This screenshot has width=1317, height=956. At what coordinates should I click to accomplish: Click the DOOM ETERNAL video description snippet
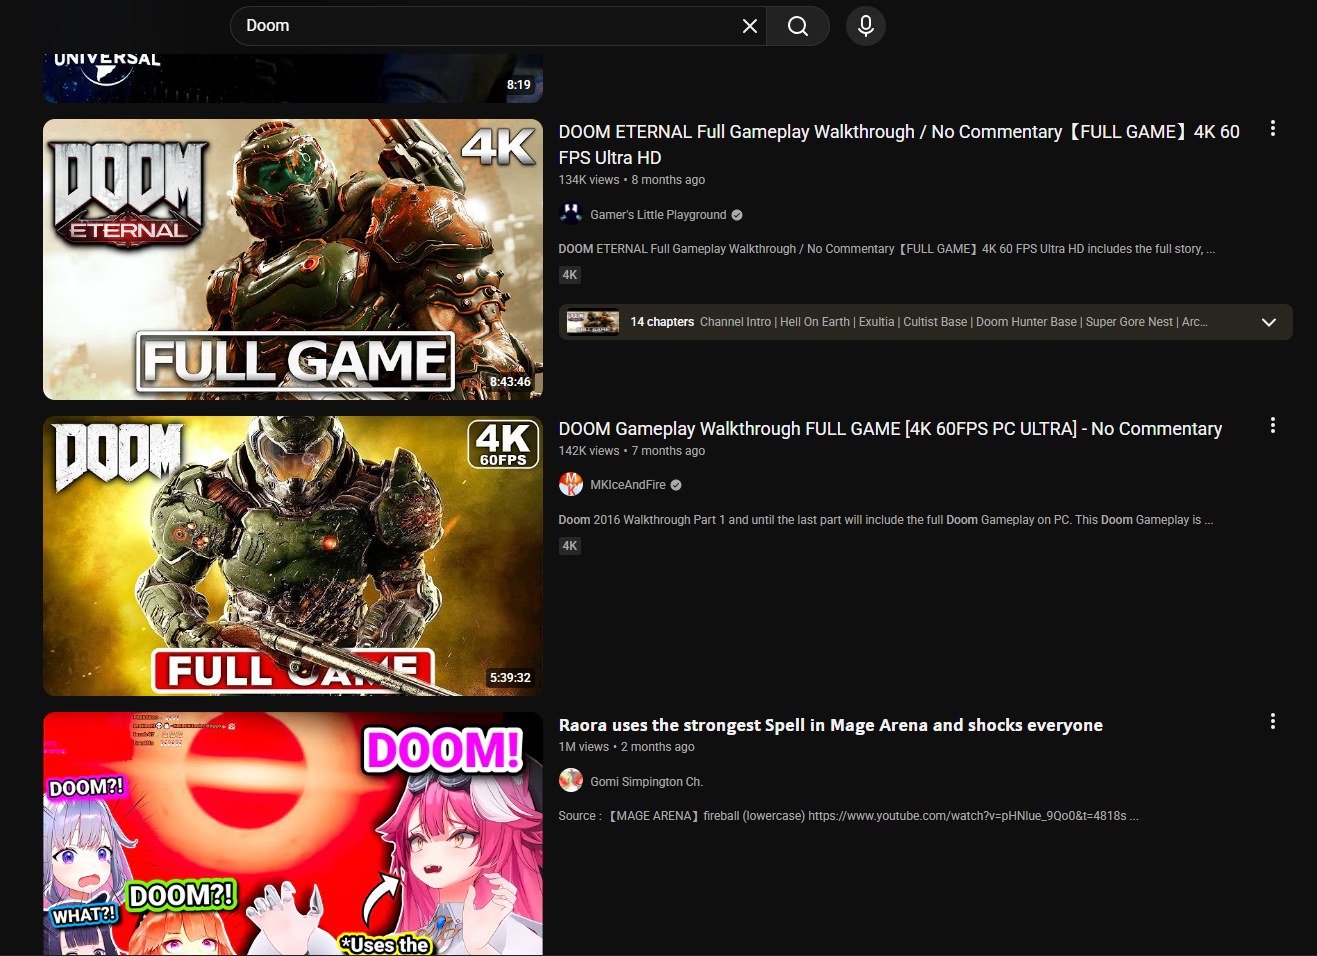click(x=887, y=249)
